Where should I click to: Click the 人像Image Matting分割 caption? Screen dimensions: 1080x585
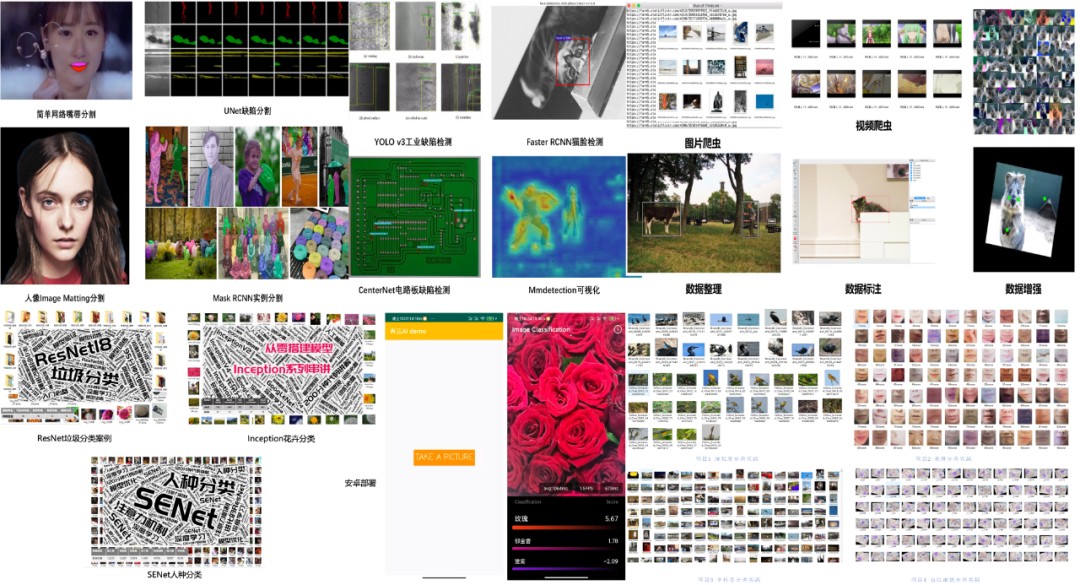(65, 298)
